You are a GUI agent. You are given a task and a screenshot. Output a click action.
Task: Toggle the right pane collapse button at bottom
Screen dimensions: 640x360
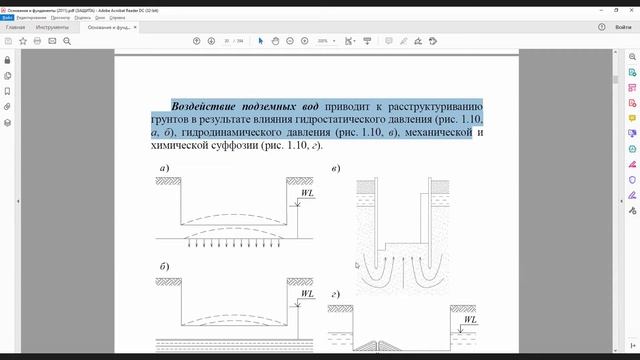tap(632, 346)
